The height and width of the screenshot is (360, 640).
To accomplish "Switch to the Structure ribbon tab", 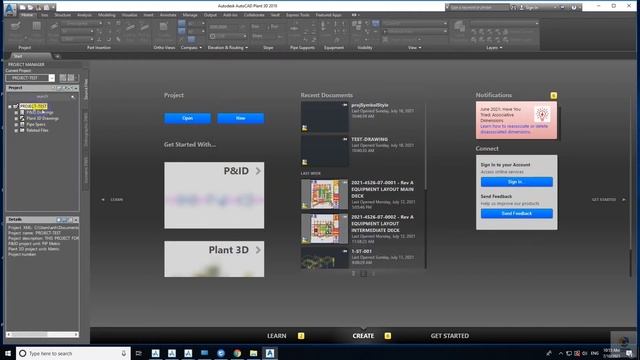I will [62, 15].
